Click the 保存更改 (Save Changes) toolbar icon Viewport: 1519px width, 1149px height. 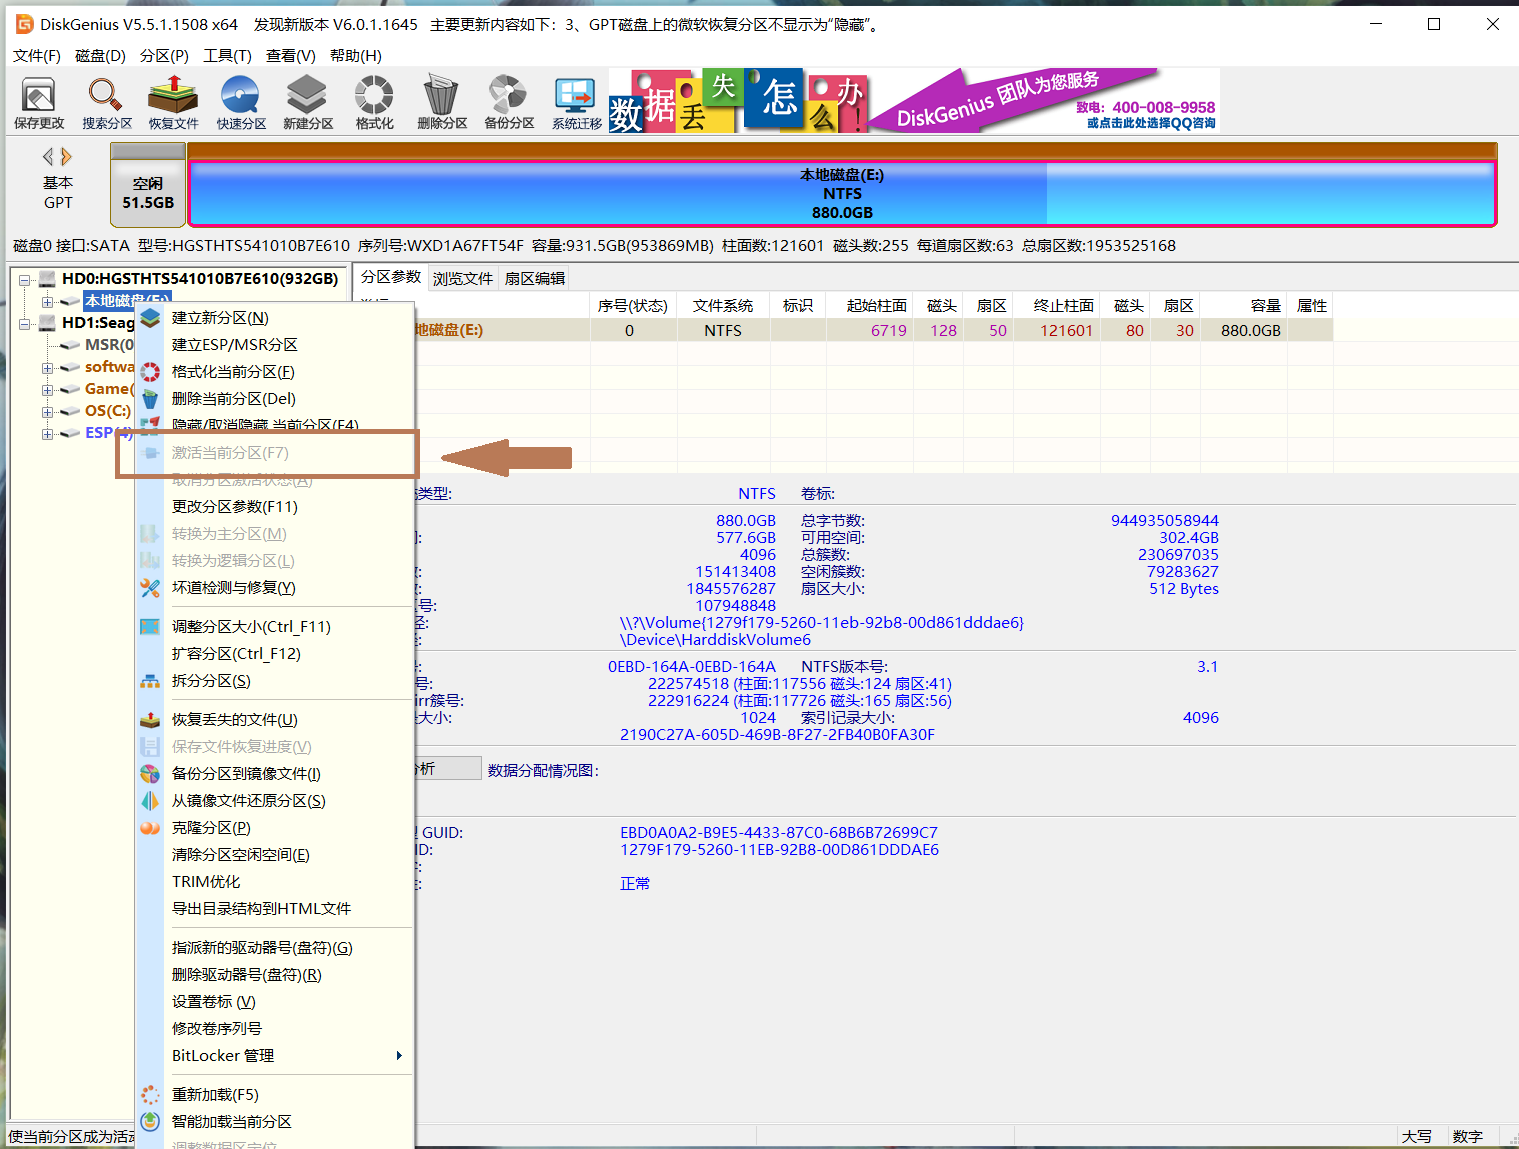[x=39, y=103]
